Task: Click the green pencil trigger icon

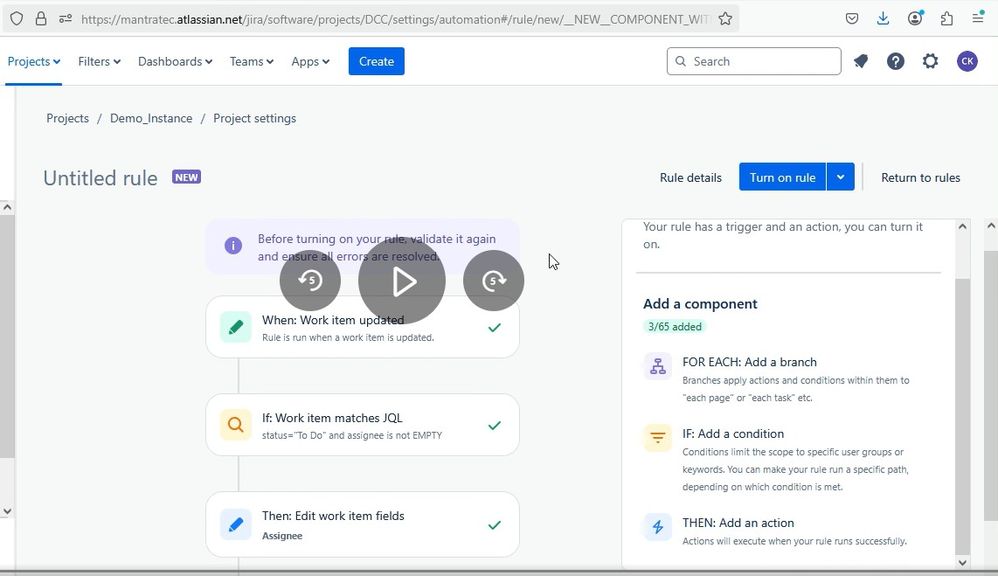Action: [235, 327]
